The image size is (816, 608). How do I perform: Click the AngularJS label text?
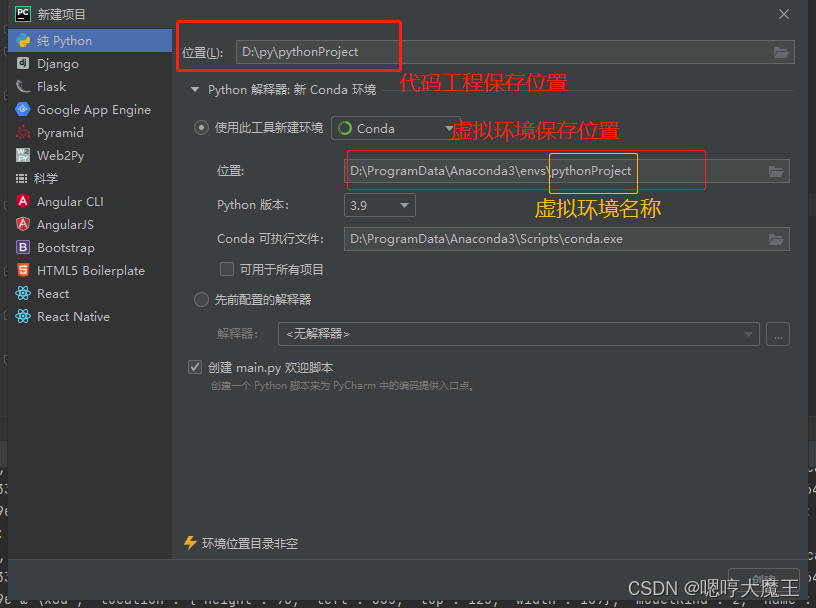(66, 224)
